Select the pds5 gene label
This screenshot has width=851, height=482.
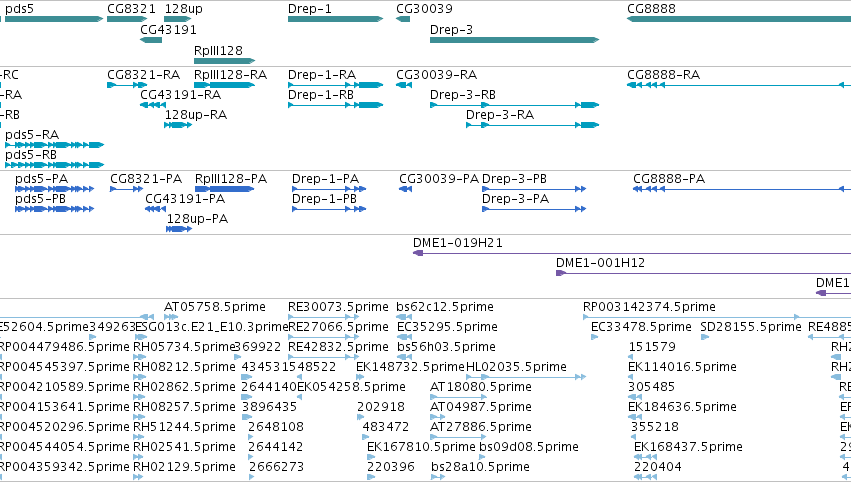(19, 9)
